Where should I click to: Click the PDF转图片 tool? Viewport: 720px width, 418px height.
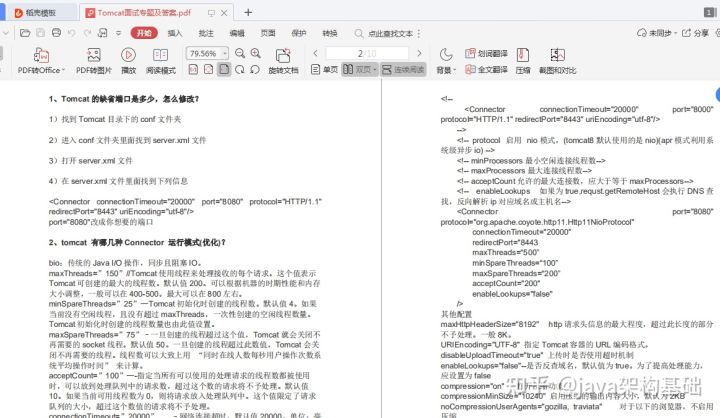point(94,61)
